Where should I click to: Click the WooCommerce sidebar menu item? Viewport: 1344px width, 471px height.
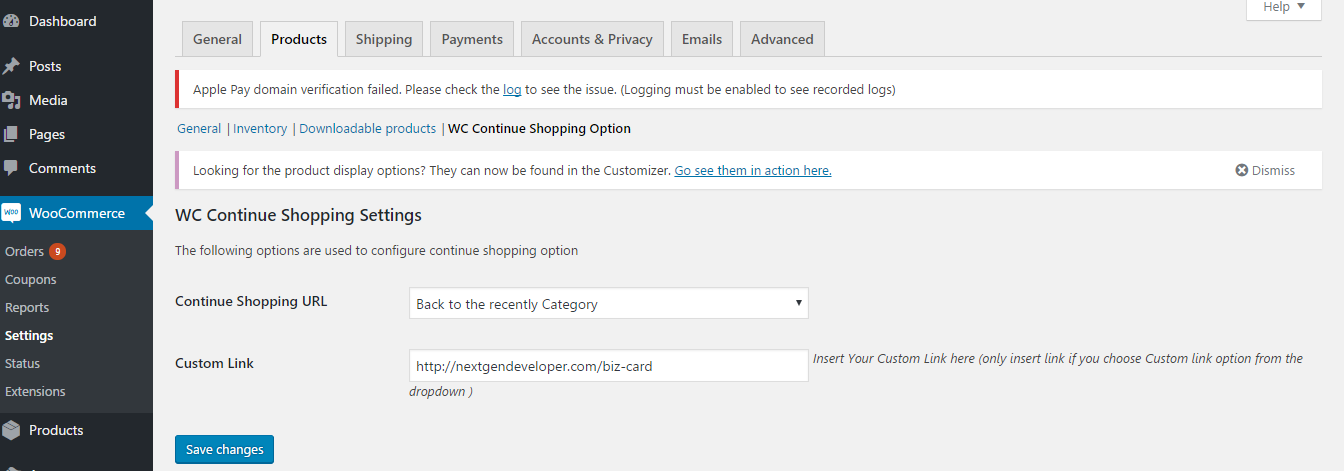coord(76,213)
